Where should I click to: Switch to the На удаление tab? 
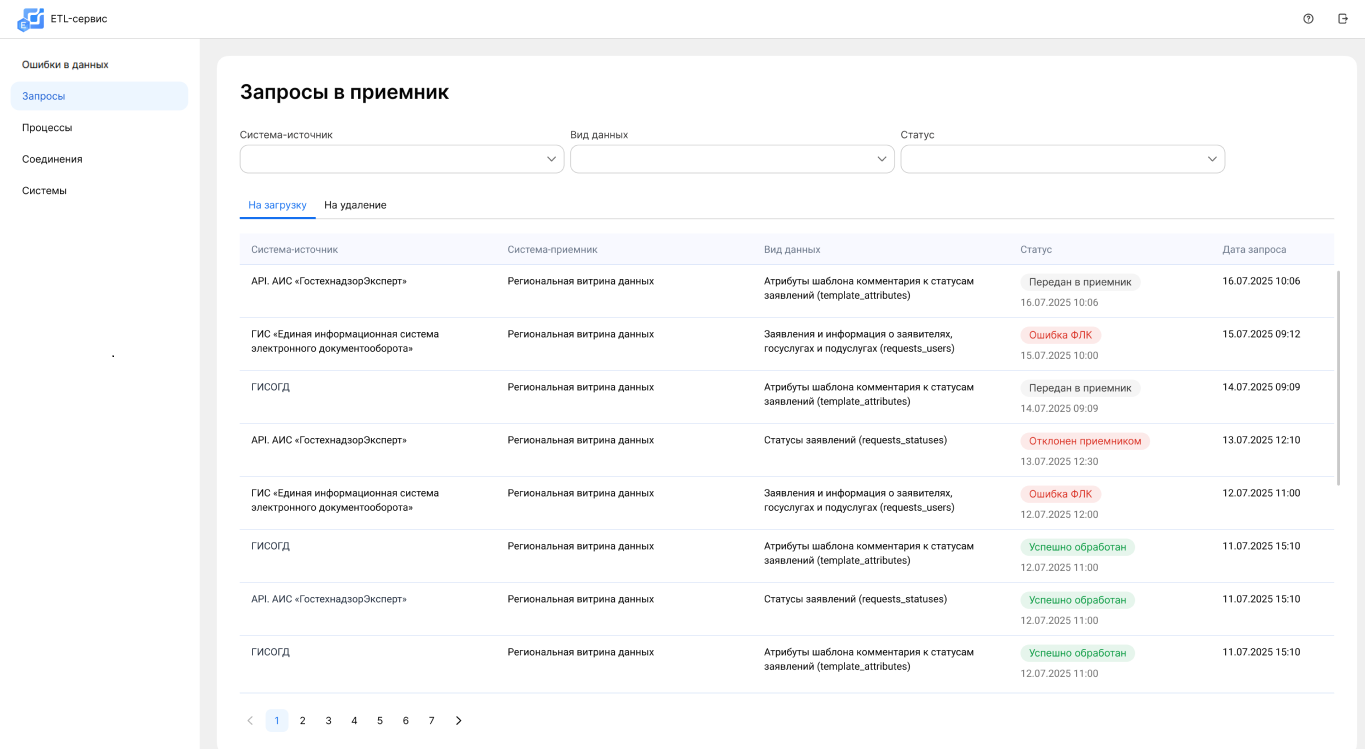355,205
